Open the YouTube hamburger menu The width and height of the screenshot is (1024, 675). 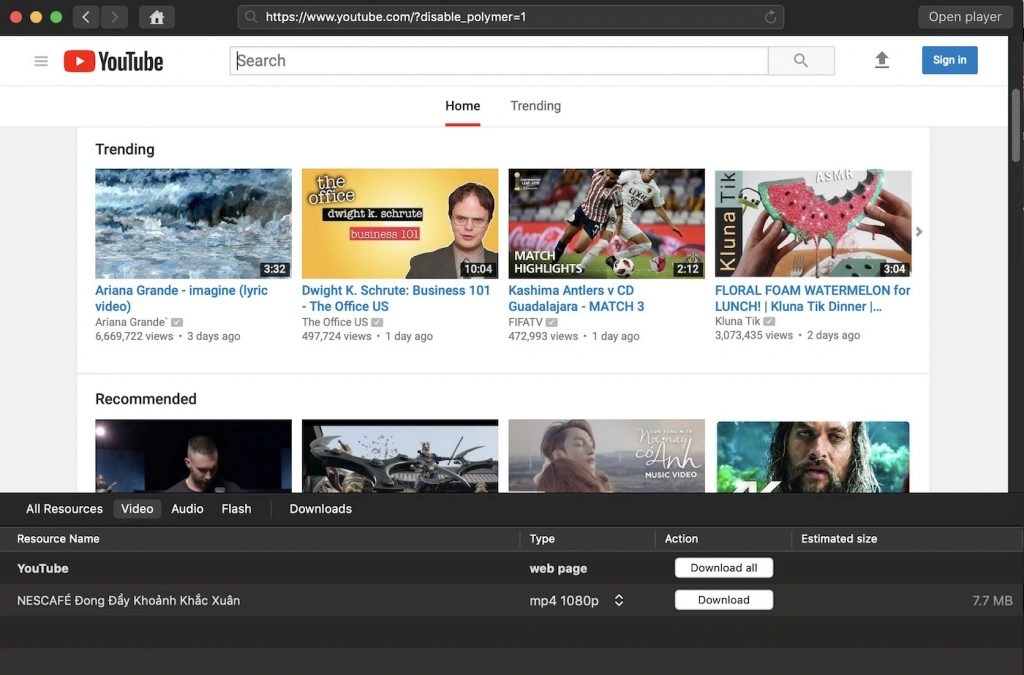click(41, 61)
